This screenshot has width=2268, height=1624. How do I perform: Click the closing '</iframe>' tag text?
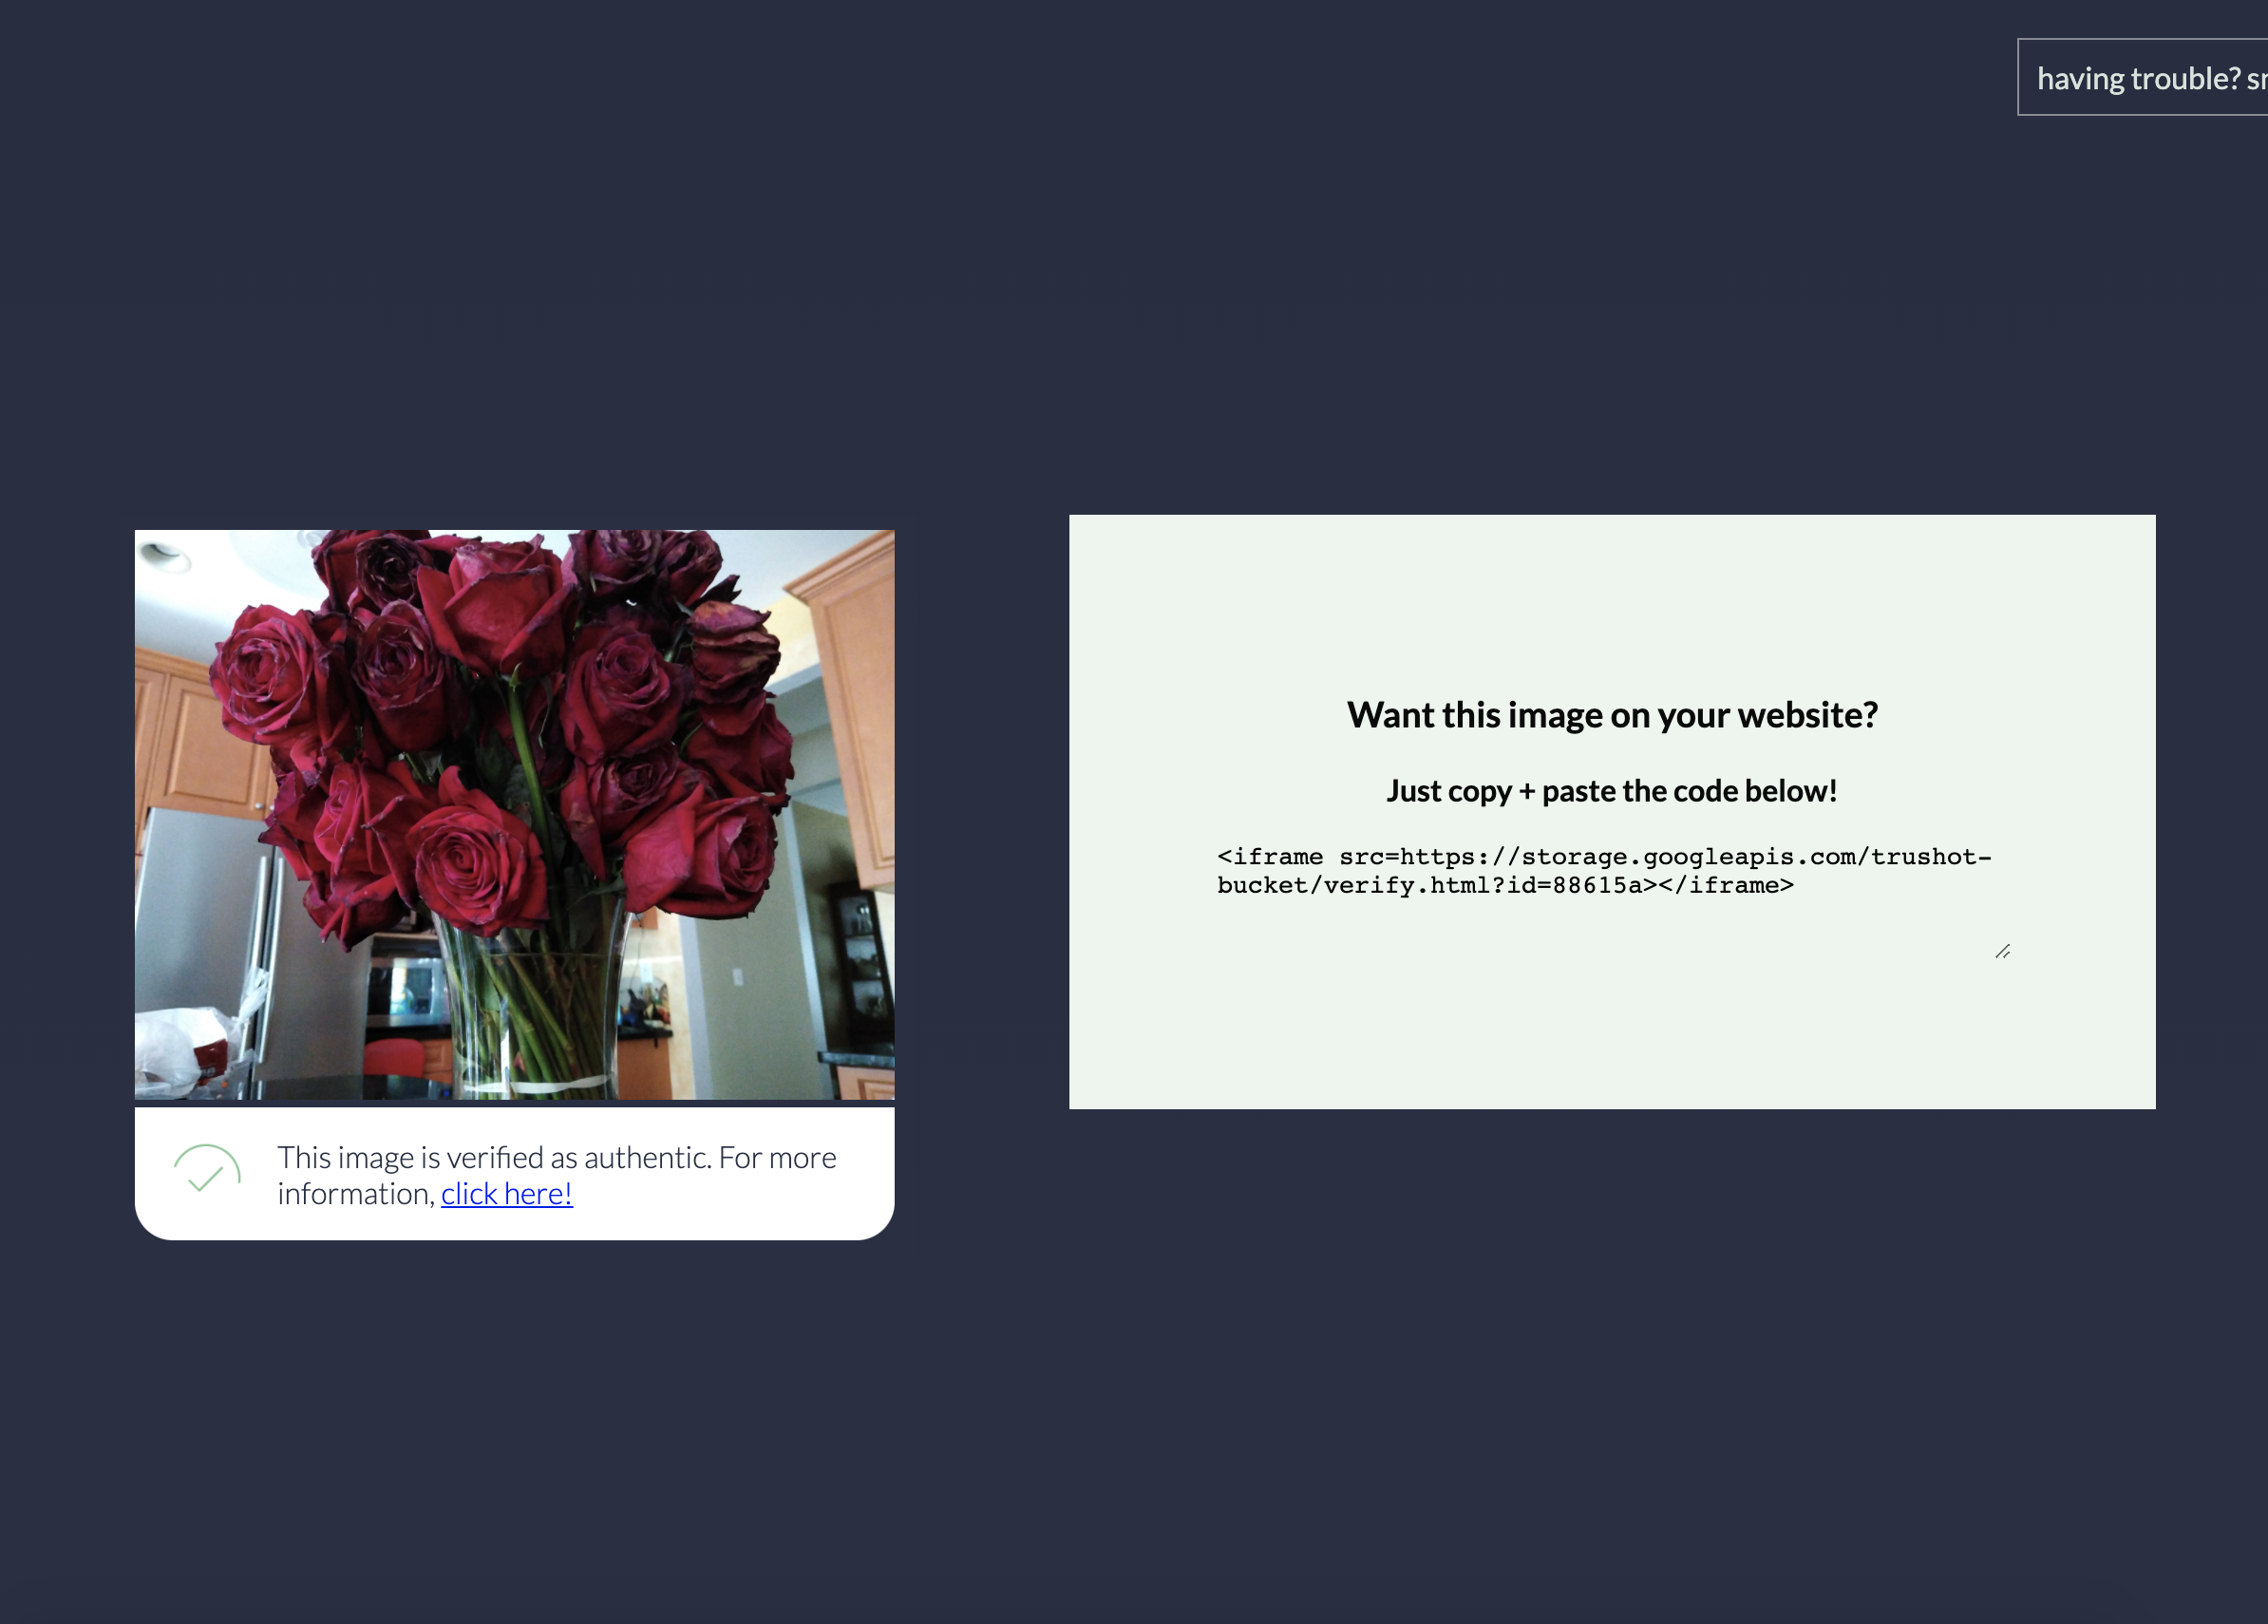[1726, 885]
